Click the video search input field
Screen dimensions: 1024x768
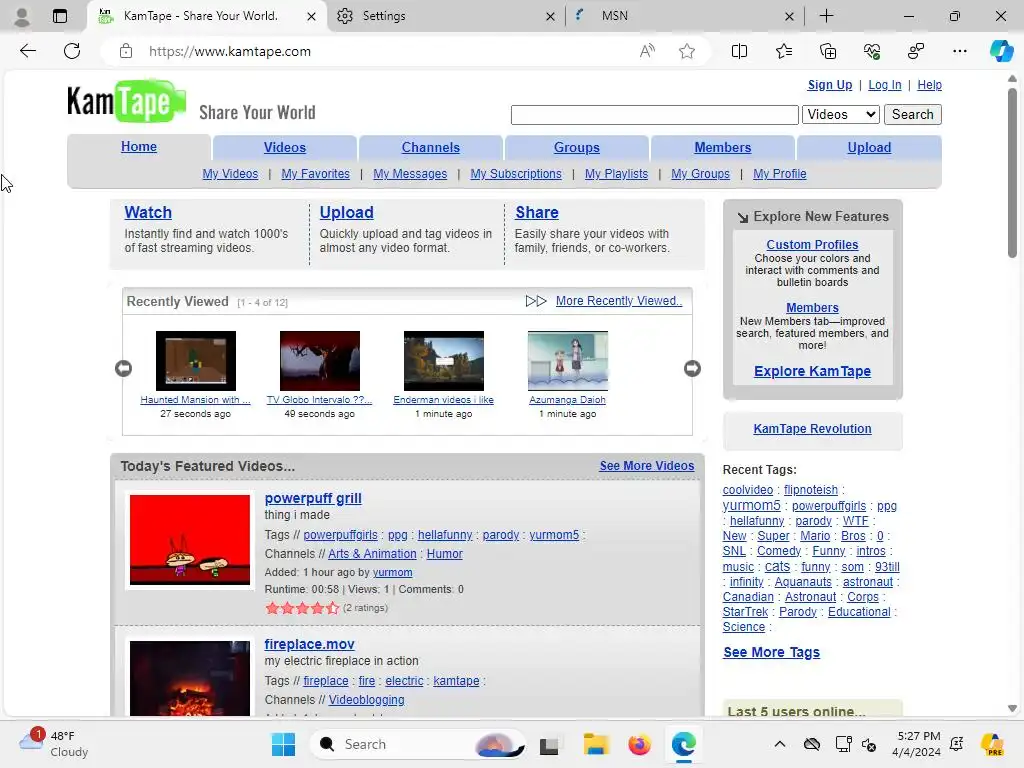[x=654, y=115]
